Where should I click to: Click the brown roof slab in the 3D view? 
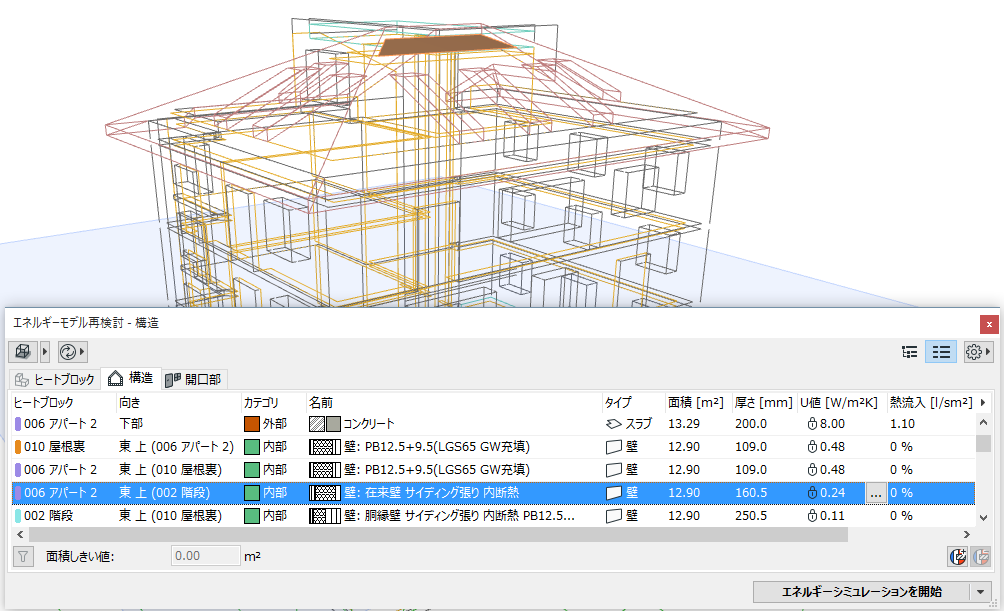coord(445,45)
